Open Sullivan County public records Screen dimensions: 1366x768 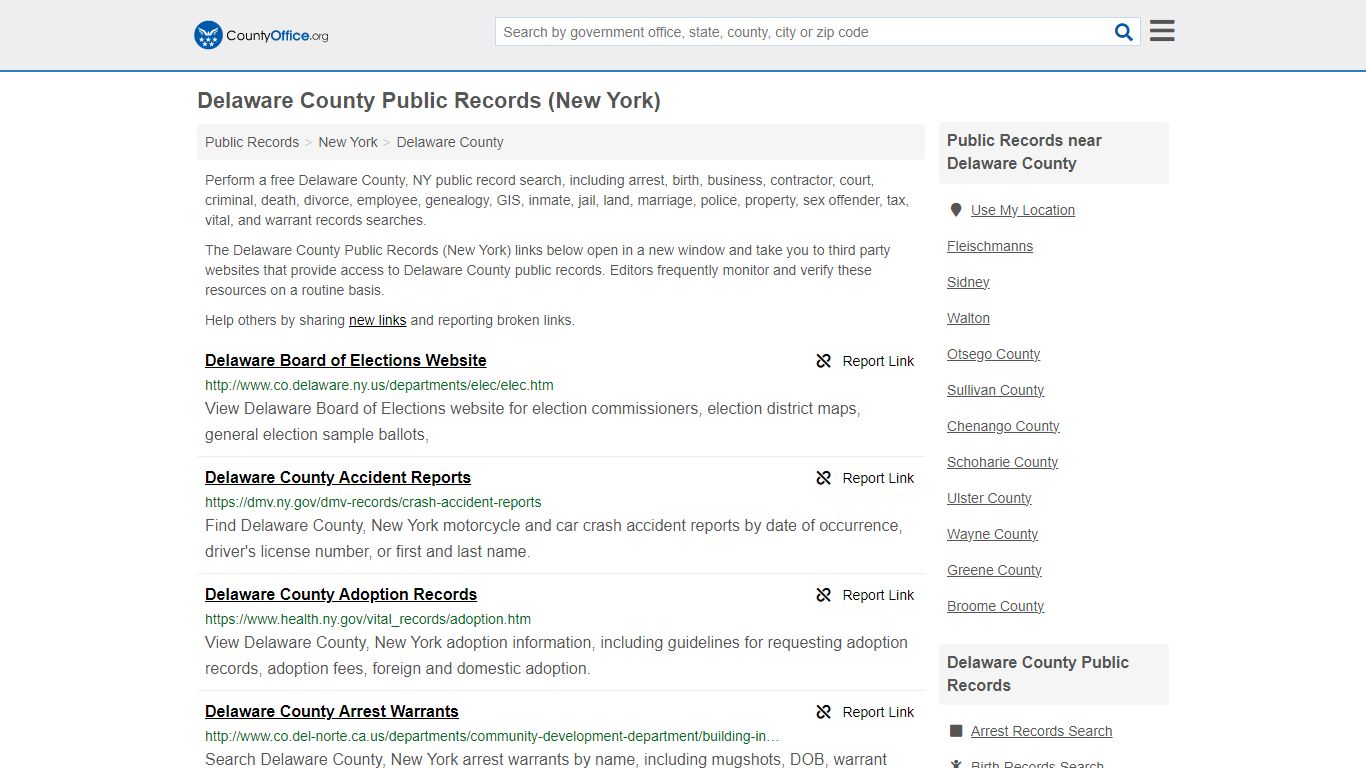[995, 390]
